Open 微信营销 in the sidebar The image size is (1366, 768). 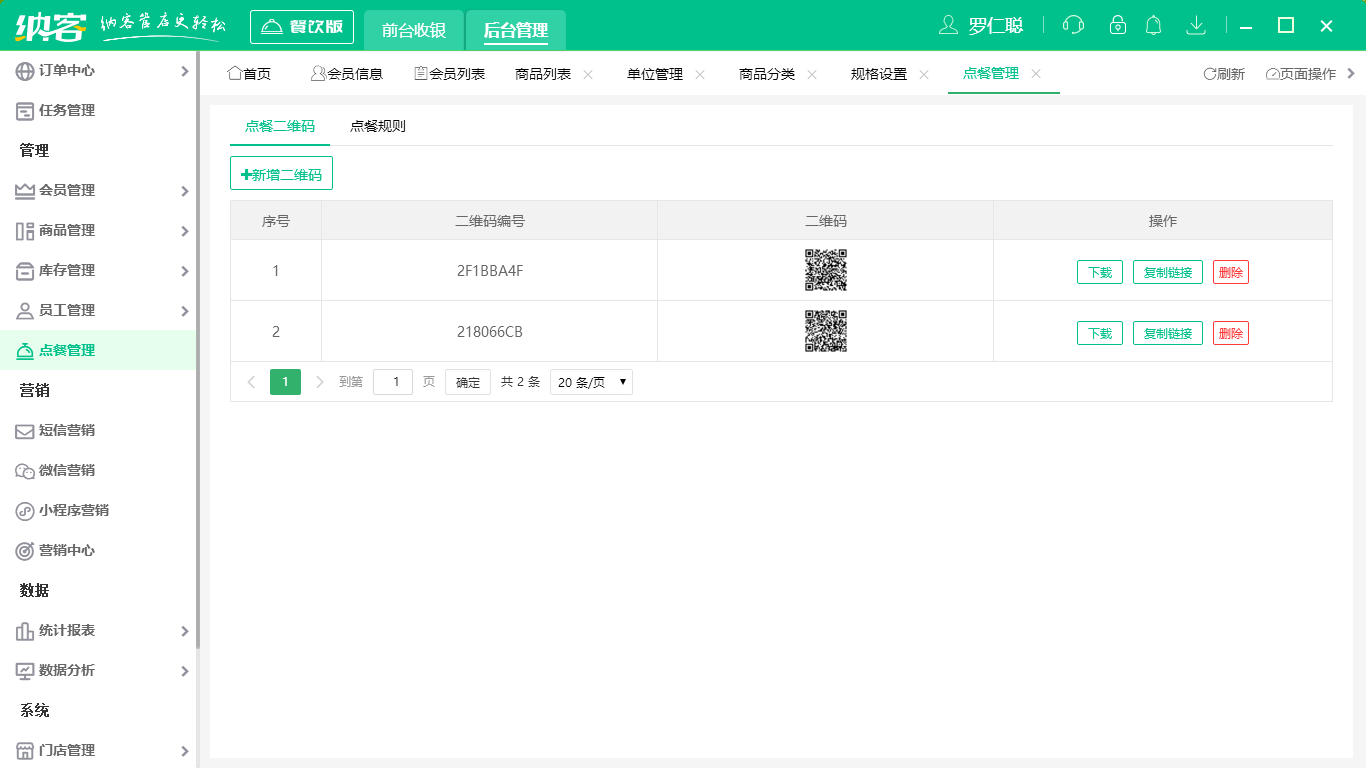(x=66, y=470)
